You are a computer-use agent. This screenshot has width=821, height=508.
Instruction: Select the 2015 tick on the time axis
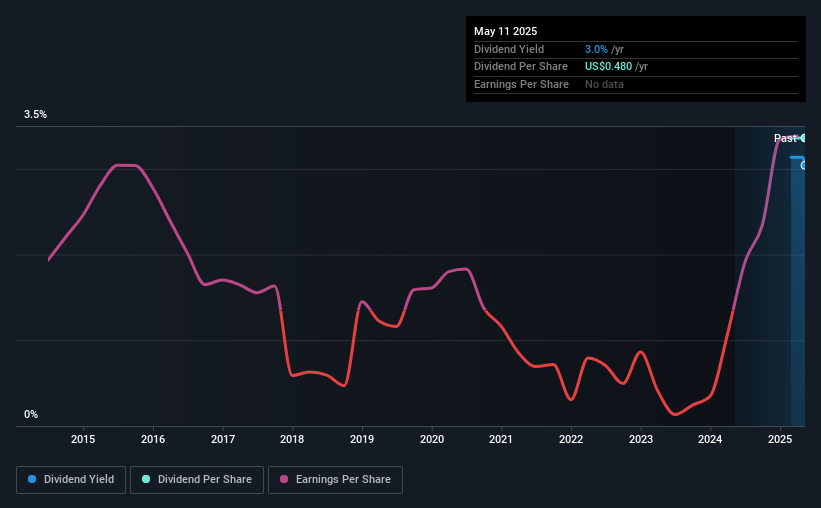(x=83, y=439)
